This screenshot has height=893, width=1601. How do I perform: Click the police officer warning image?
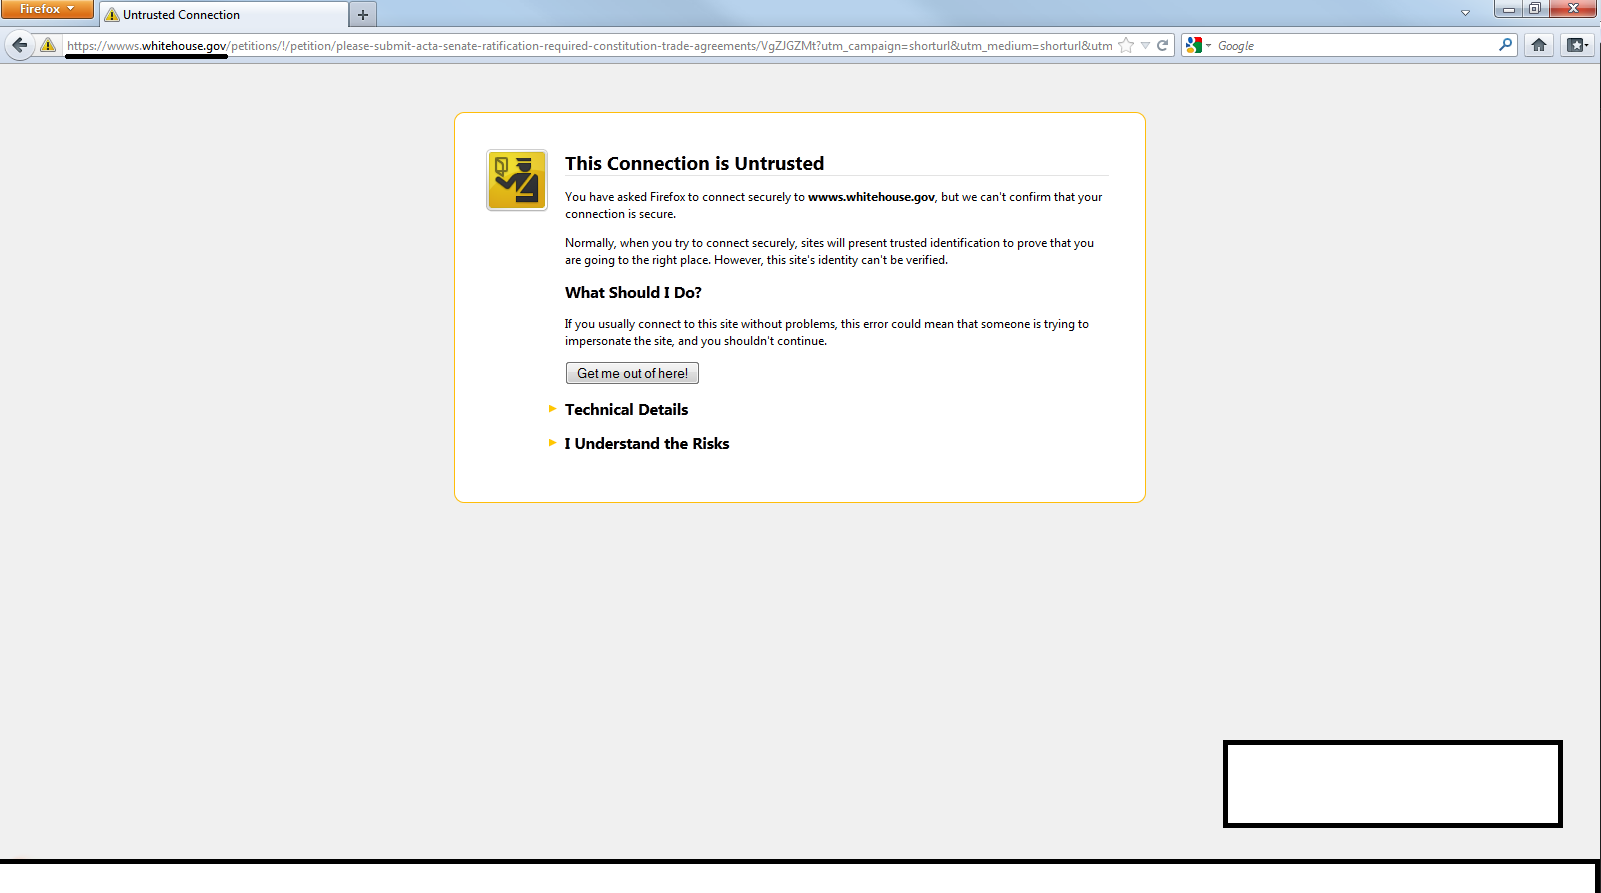point(517,181)
